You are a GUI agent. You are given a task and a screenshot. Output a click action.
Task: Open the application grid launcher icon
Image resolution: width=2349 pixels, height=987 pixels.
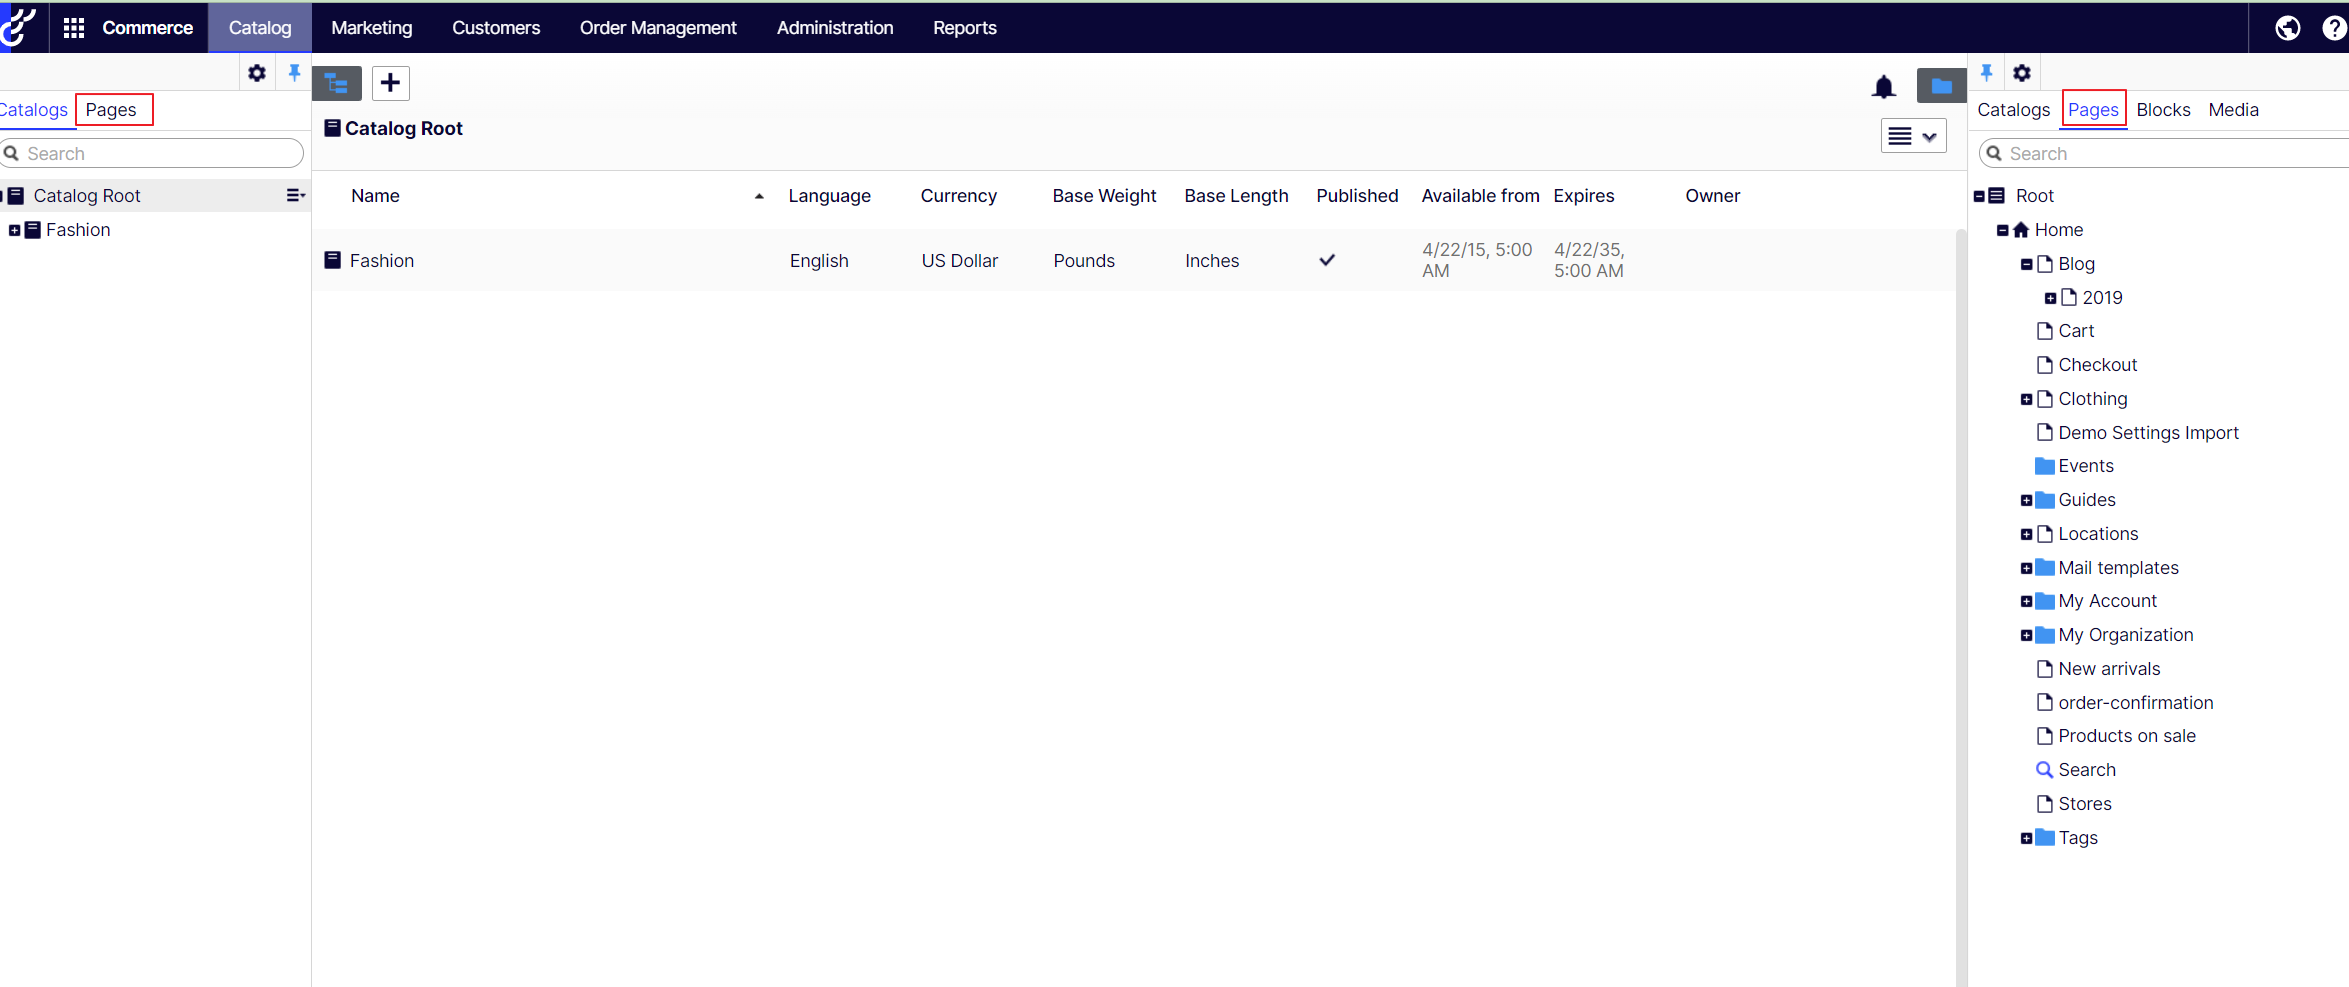coord(74,28)
